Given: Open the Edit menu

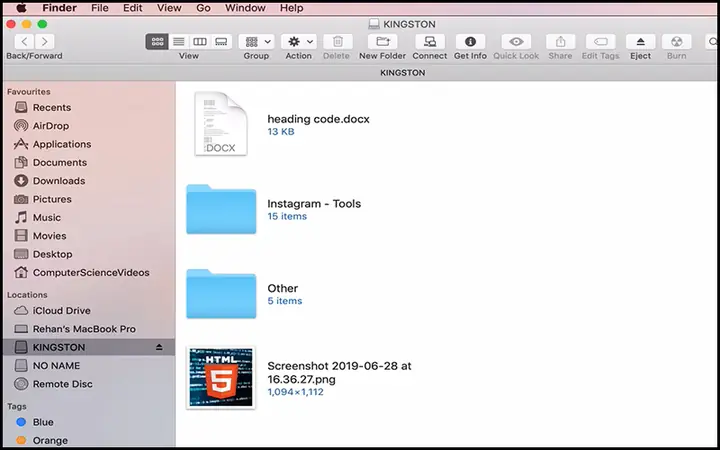Looking at the screenshot, I should pos(133,8).
